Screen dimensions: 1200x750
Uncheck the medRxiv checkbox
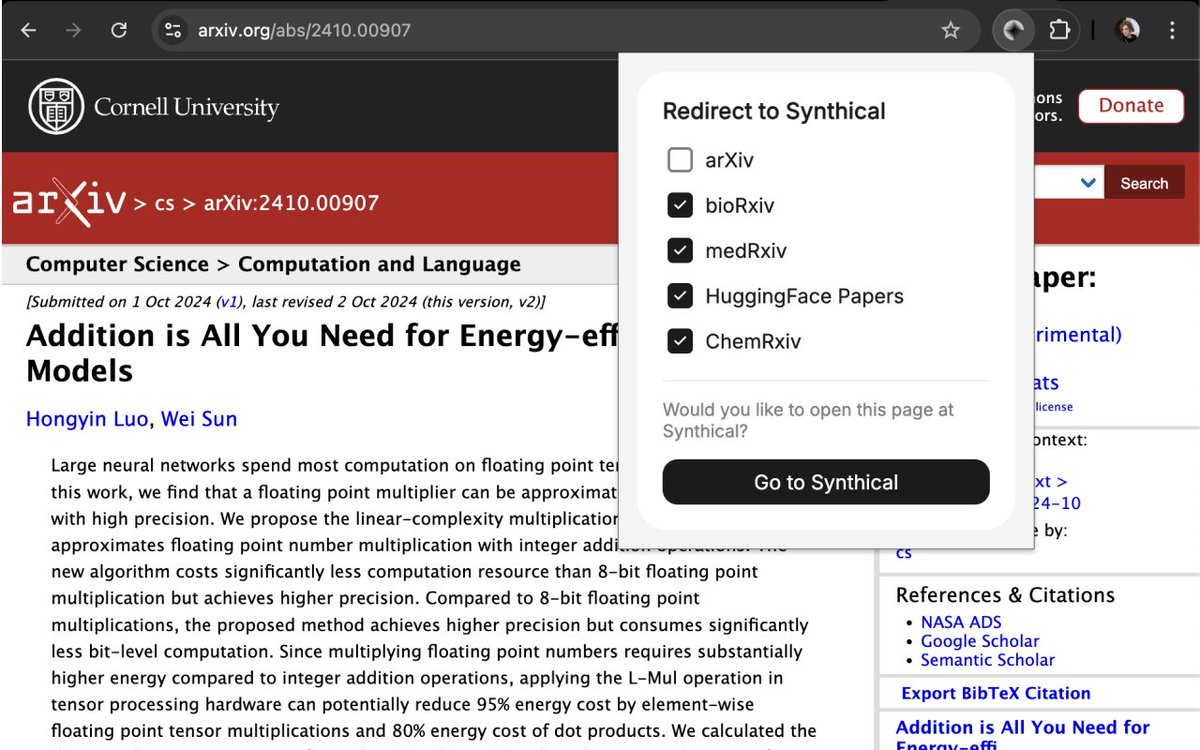[x=680, y=251]
